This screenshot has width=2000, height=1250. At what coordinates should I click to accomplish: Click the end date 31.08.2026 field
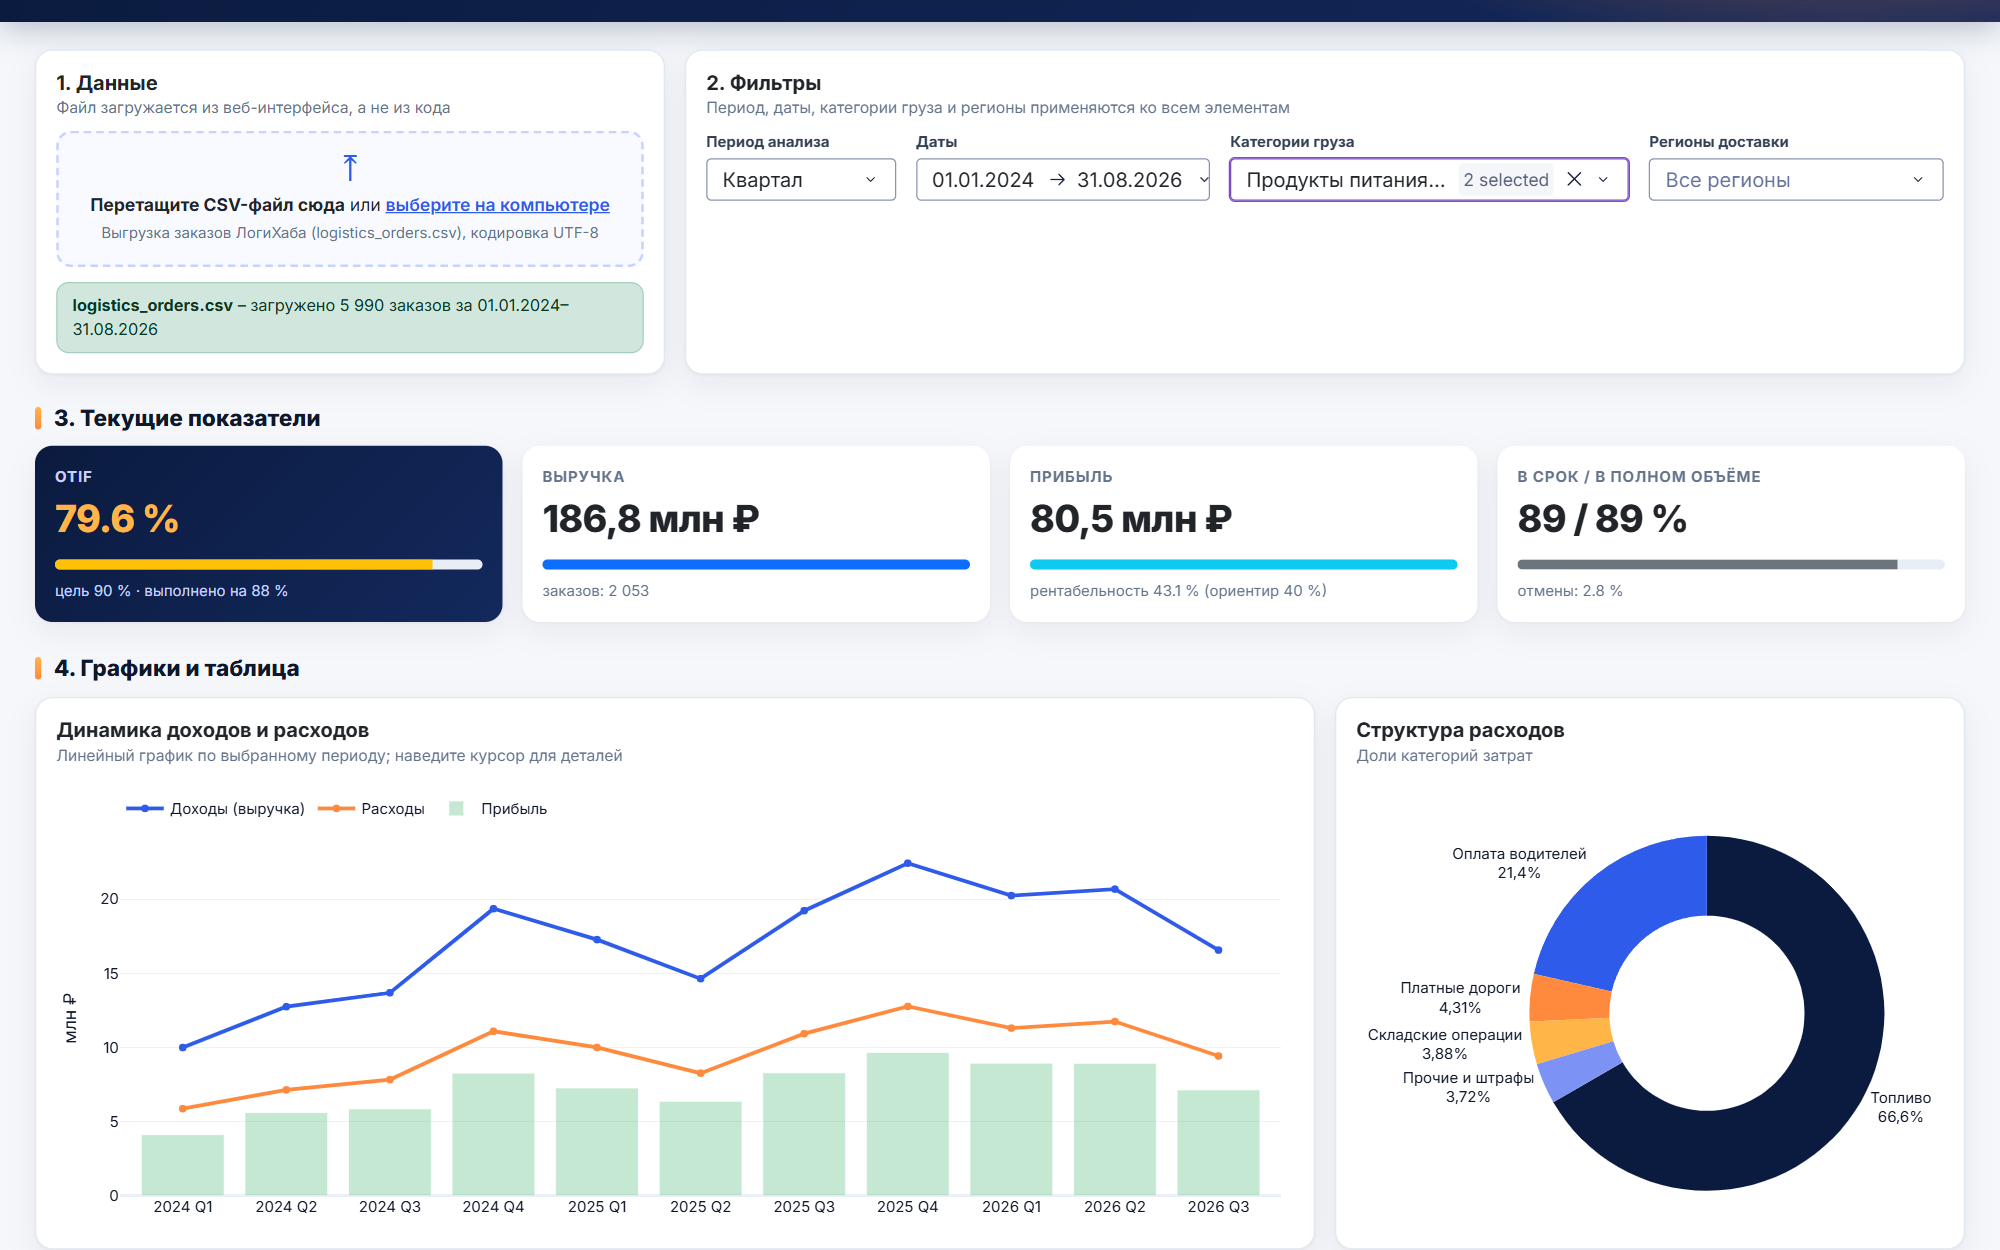1129,180
